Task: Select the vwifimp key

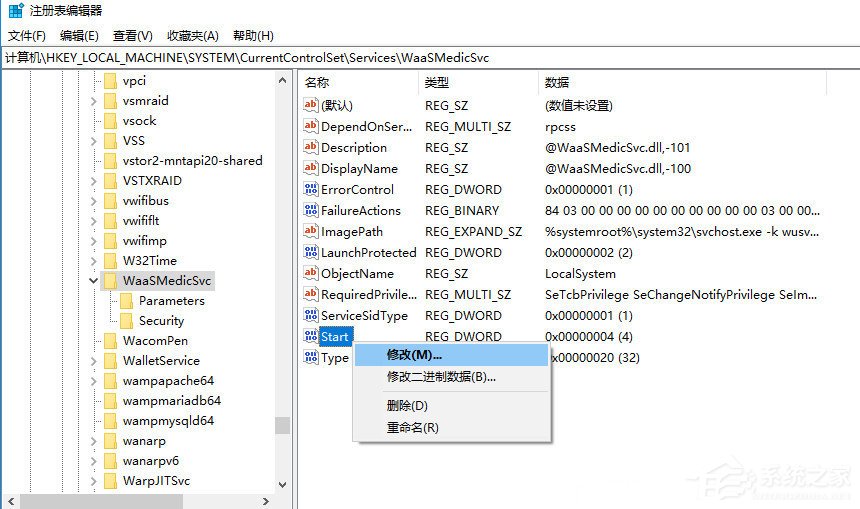Action: (145, 241)
